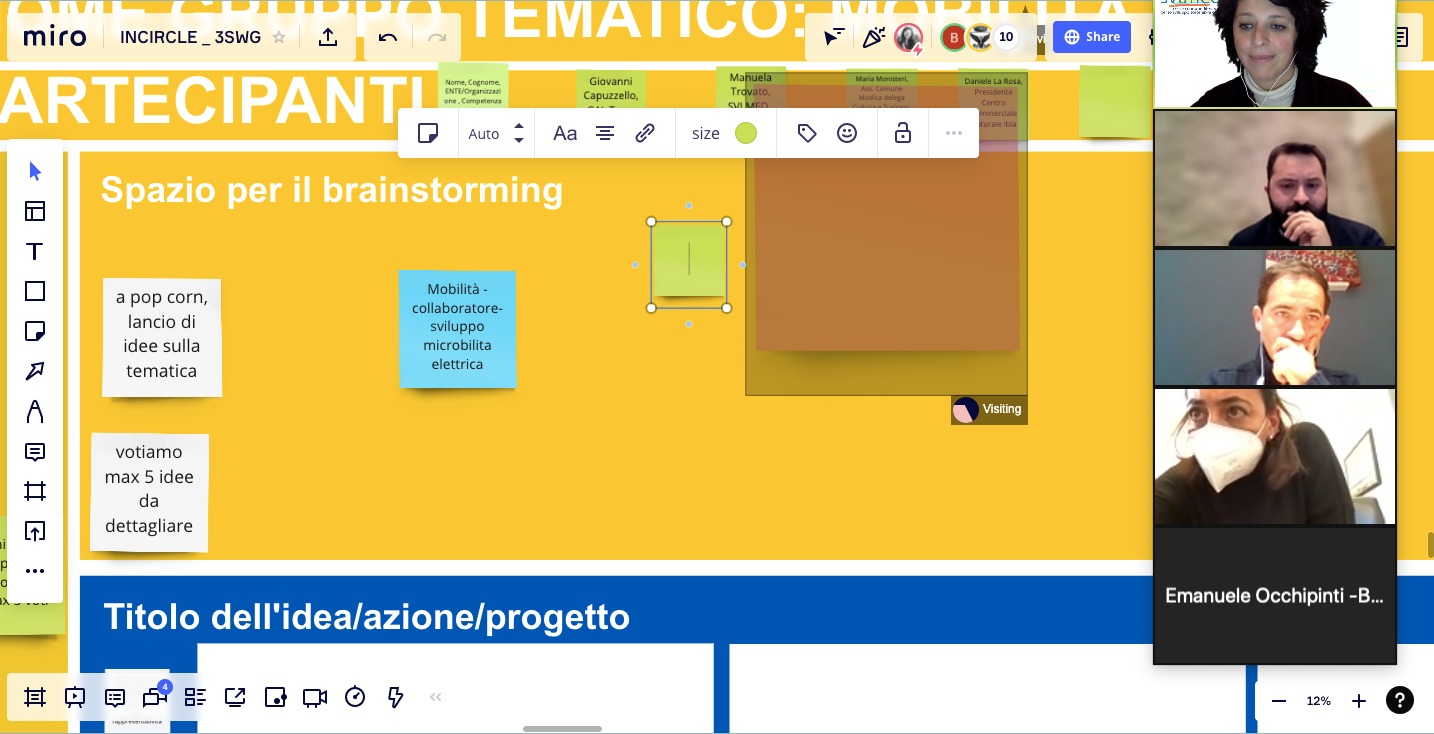Open the sticky note size option
The image size is (1434, 734).
706,133
